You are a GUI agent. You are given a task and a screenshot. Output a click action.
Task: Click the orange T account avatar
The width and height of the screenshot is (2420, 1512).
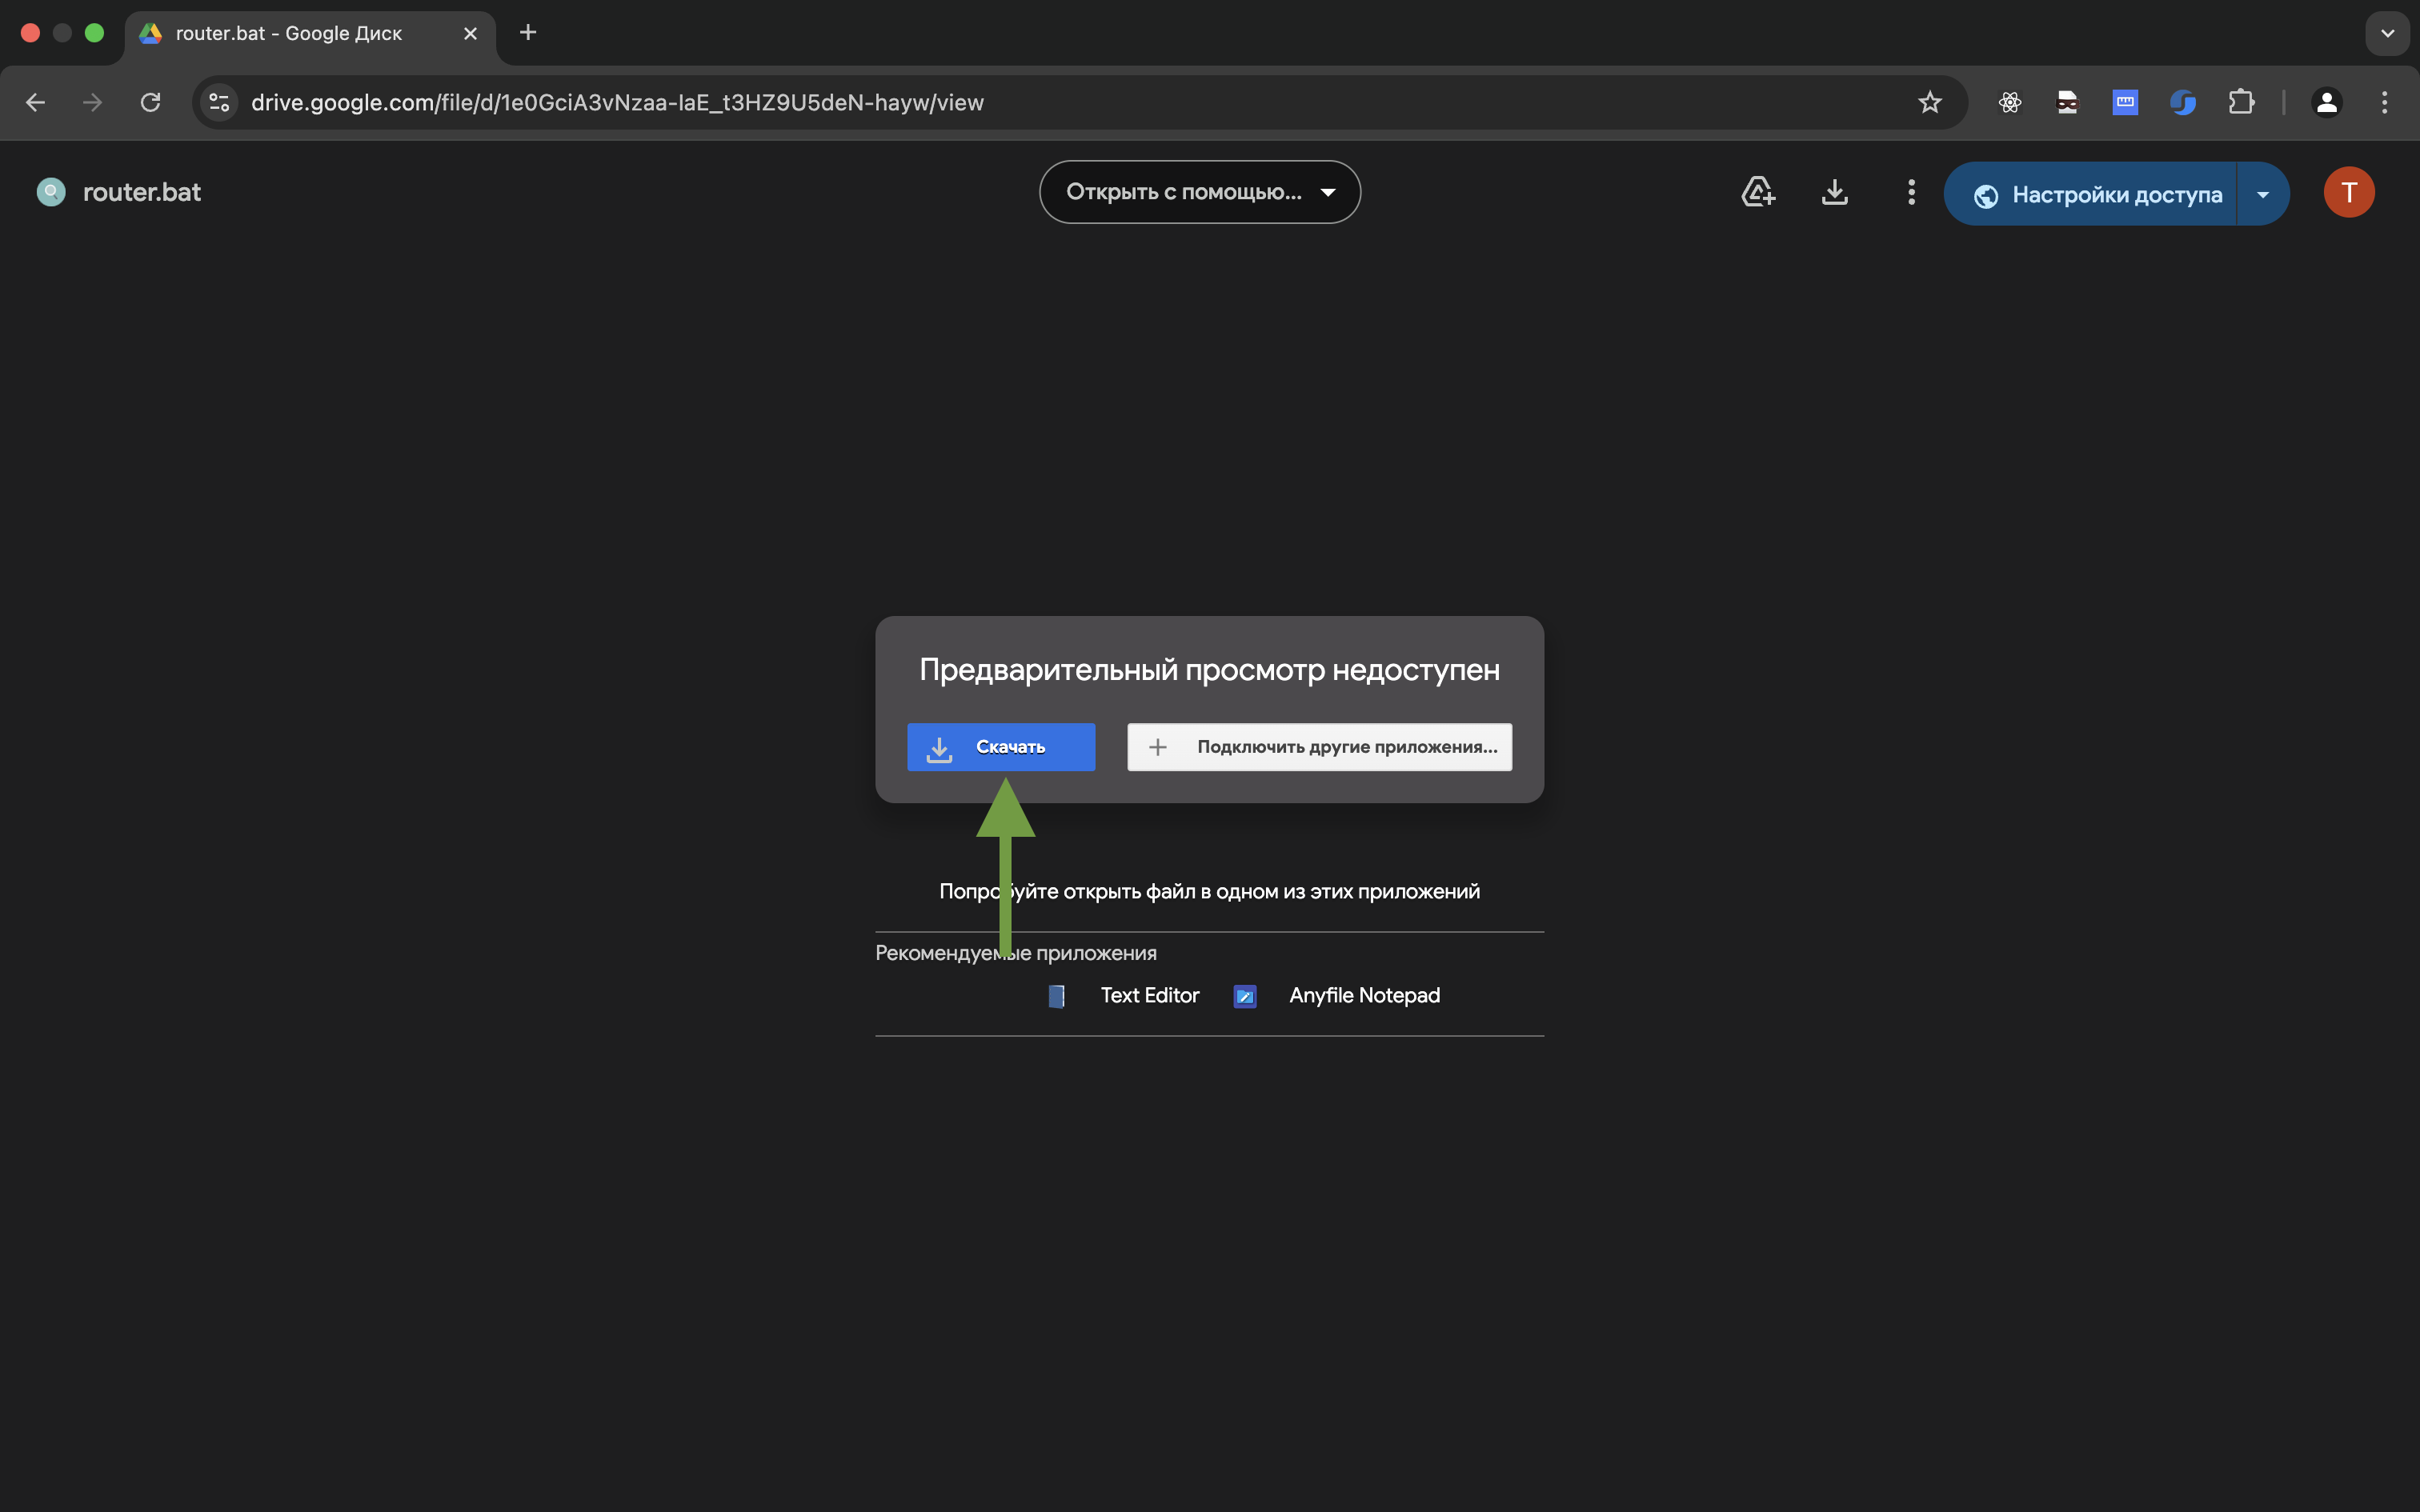pyautogui.click(x=2348, y=192)
